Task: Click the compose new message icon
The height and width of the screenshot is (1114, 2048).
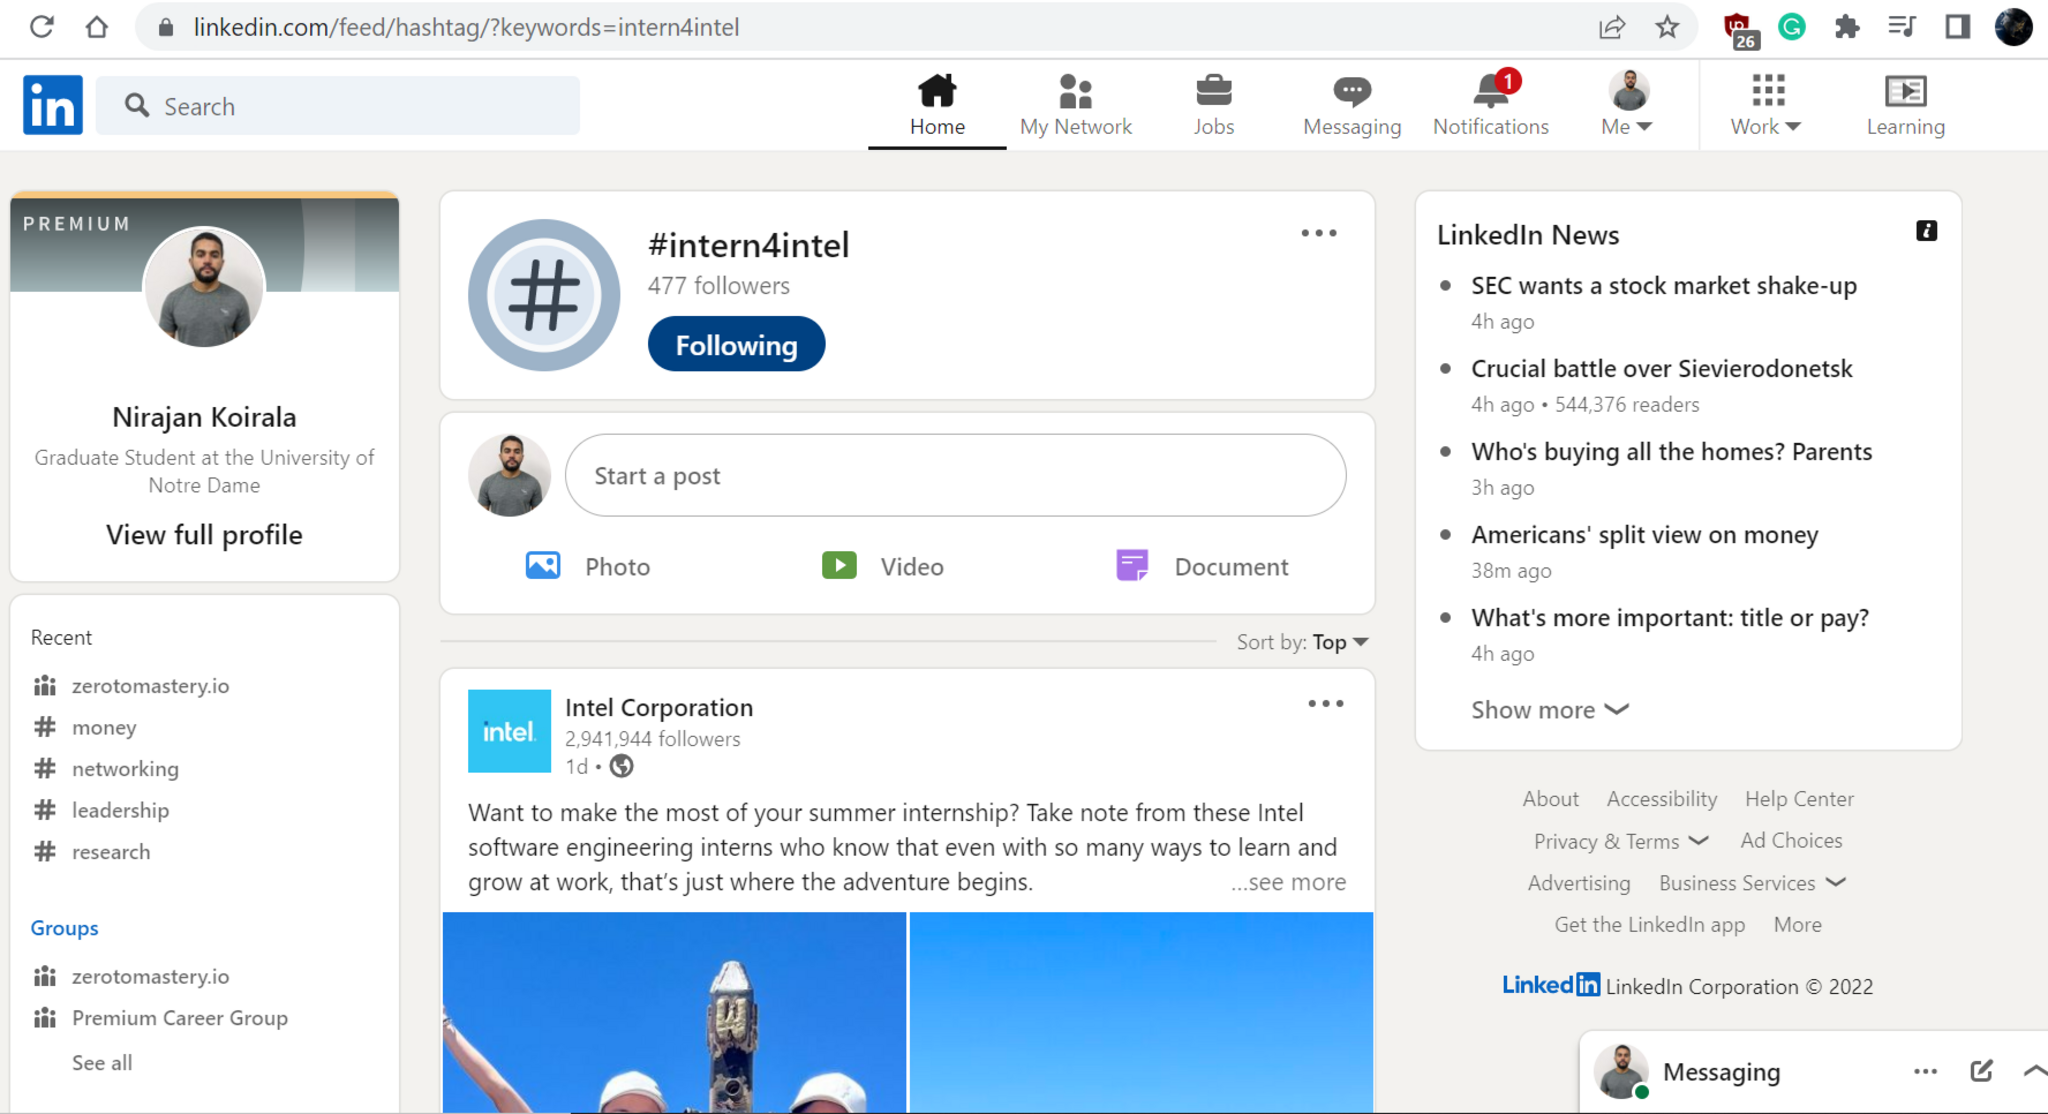Action: [1981, 1071]
